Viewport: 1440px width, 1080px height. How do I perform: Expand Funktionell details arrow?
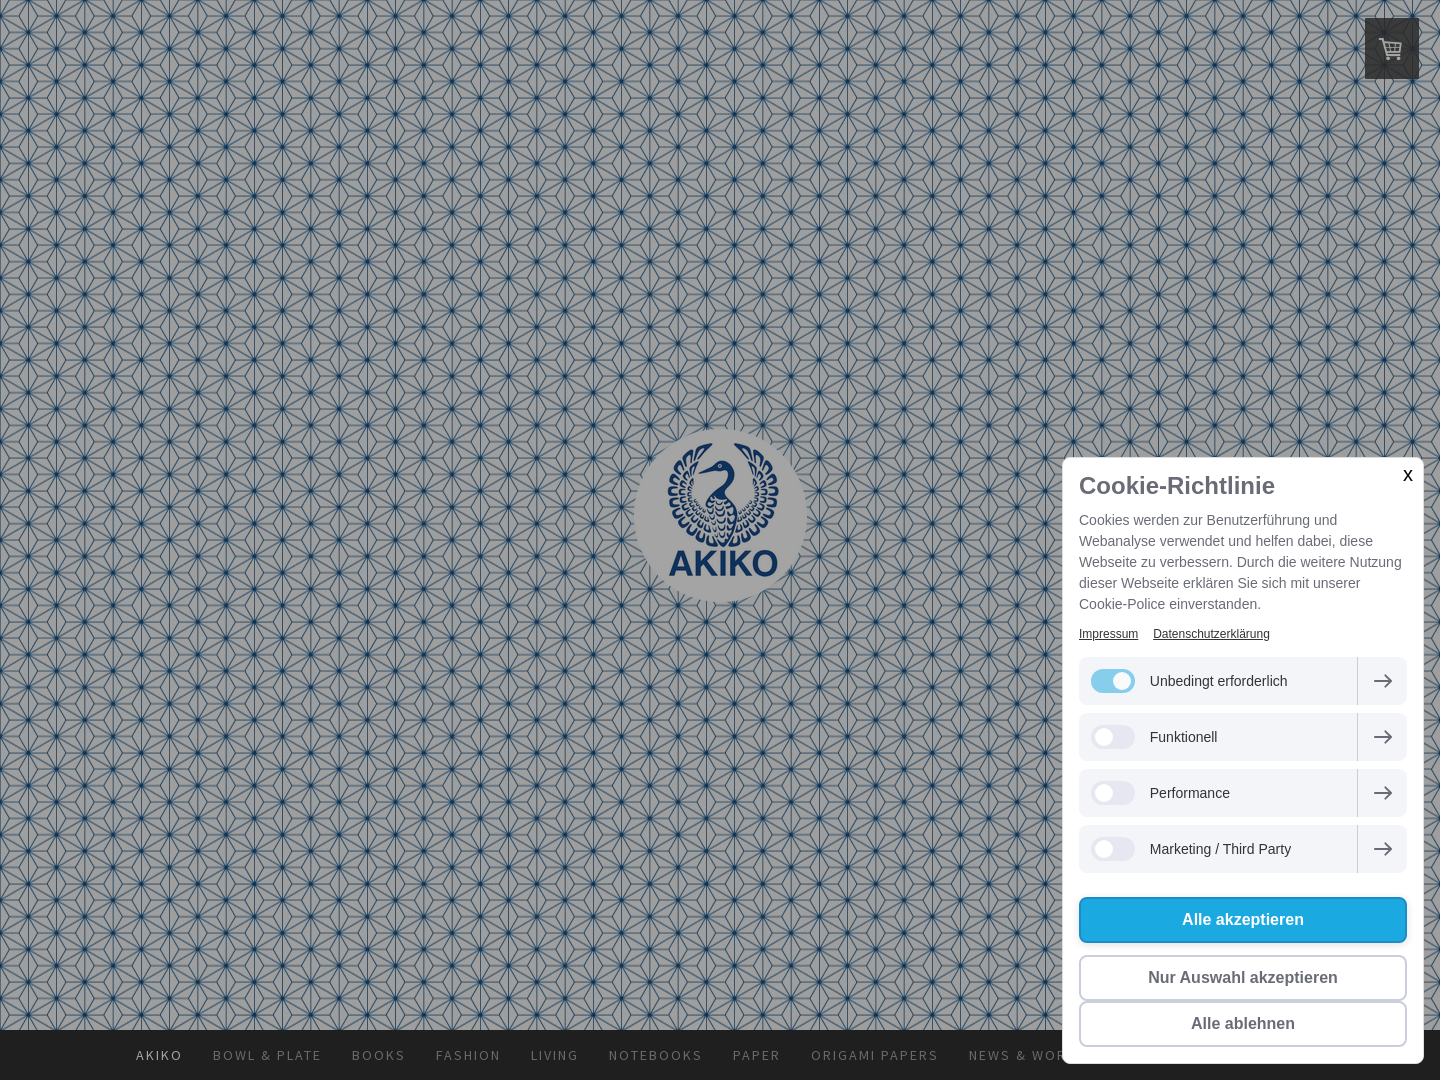pyautogui.click(x=1382, y=737)
